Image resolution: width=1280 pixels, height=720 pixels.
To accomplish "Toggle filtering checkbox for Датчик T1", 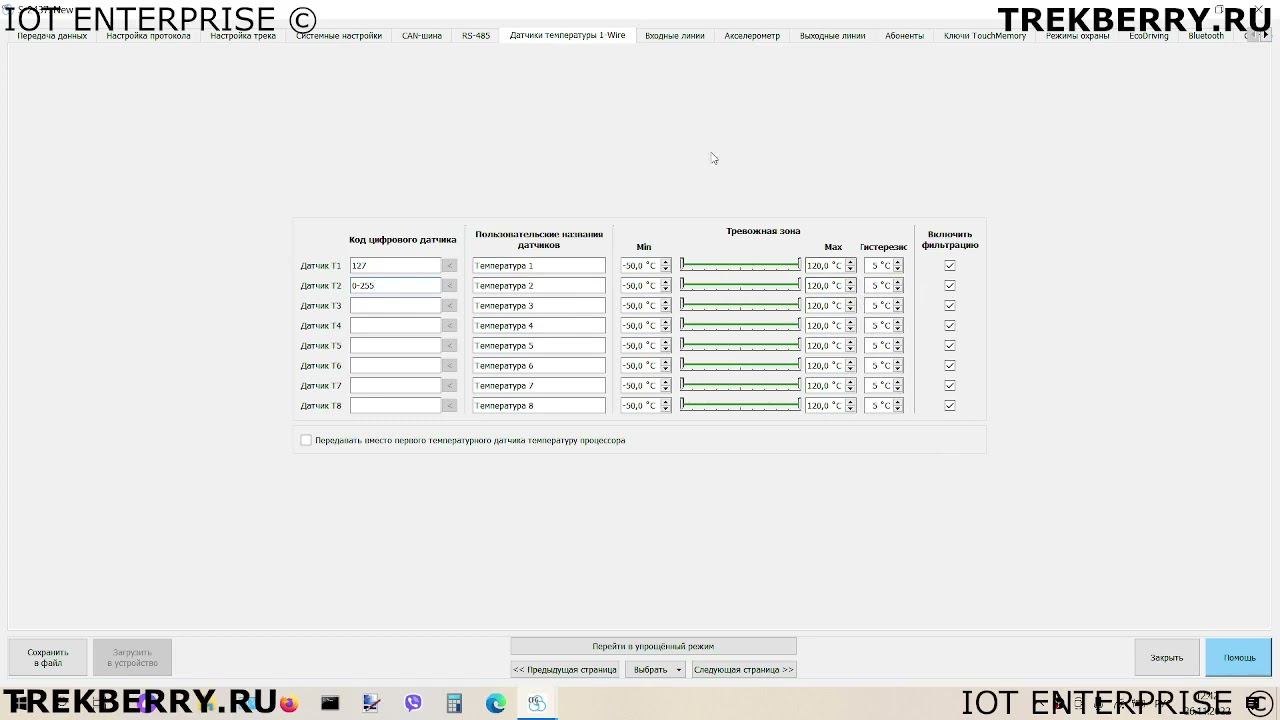I will 950,266.
